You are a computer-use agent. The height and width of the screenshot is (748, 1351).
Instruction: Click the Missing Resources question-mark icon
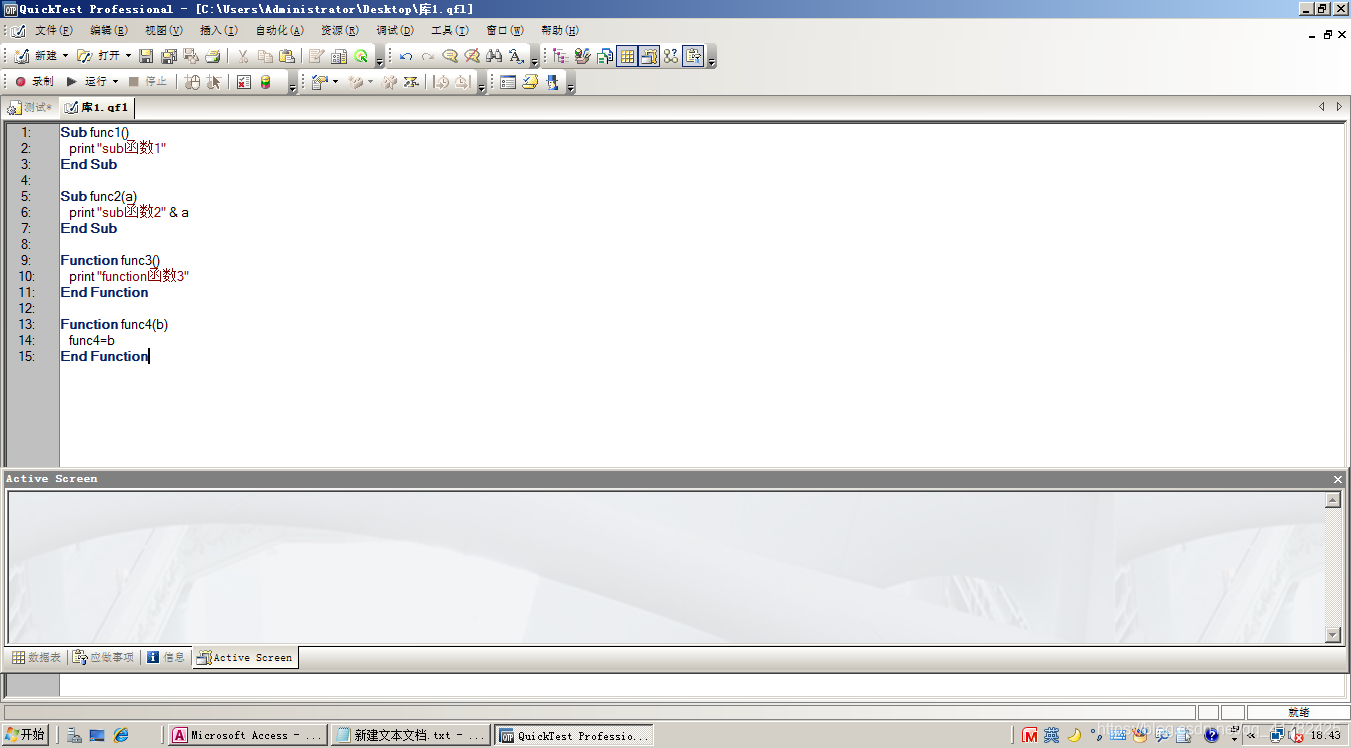[x=671, y=56]
